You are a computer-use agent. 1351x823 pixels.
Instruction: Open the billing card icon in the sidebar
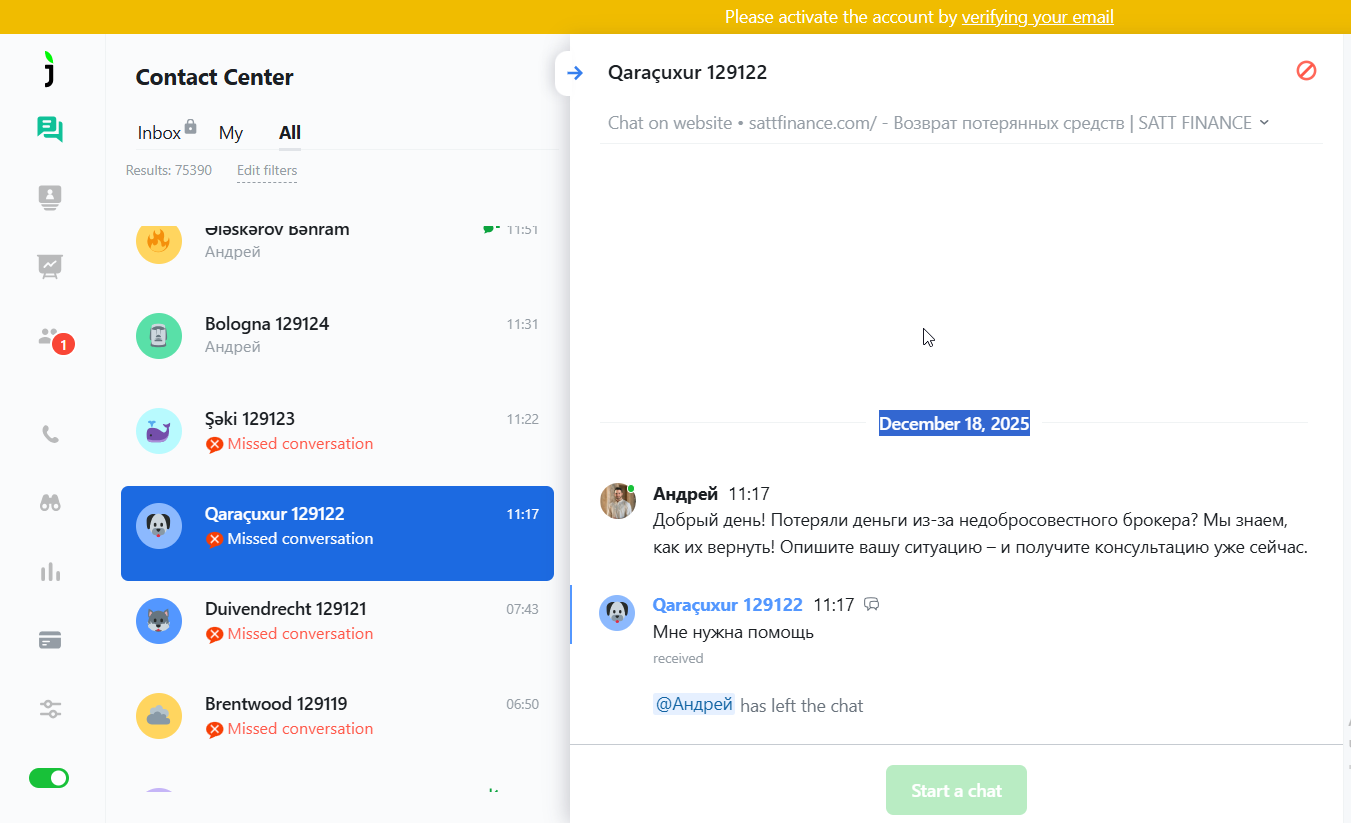50,641
